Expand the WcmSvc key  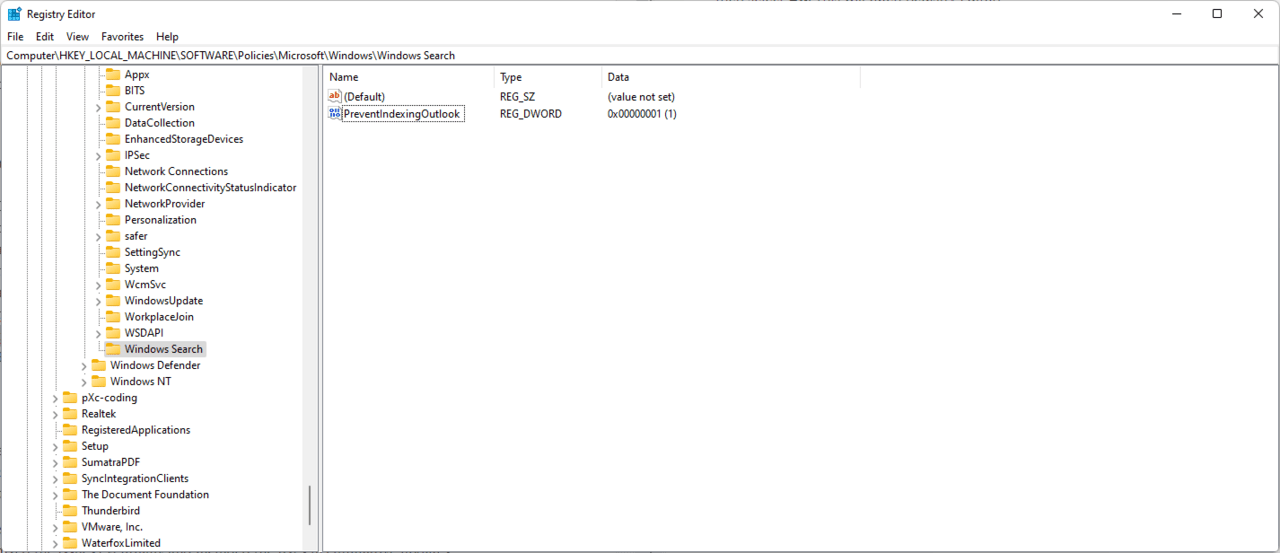pyautogui.click(x=98, y=284)
